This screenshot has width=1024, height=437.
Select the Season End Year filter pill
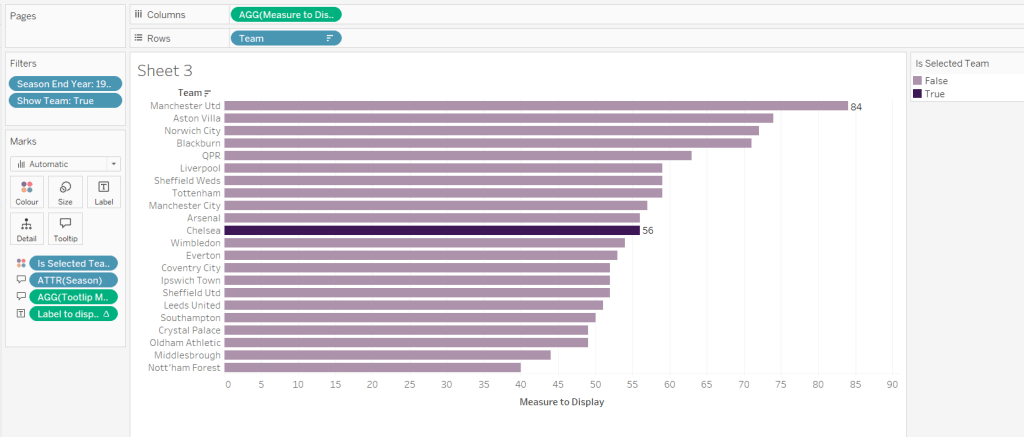click(65, 84)
